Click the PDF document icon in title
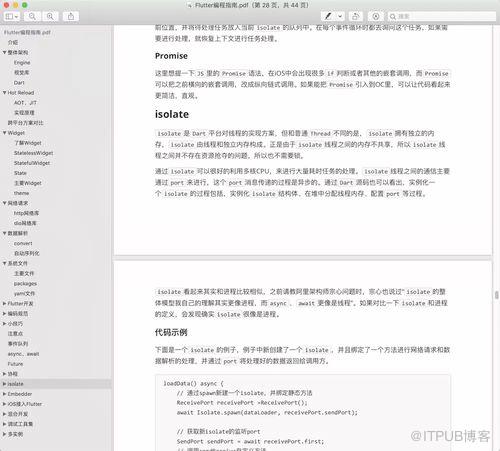This screenshot has height=451, width=500. [x=190, y=5]
